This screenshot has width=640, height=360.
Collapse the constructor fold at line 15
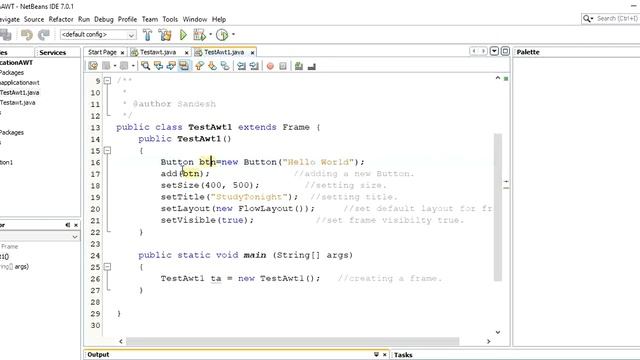107,151
